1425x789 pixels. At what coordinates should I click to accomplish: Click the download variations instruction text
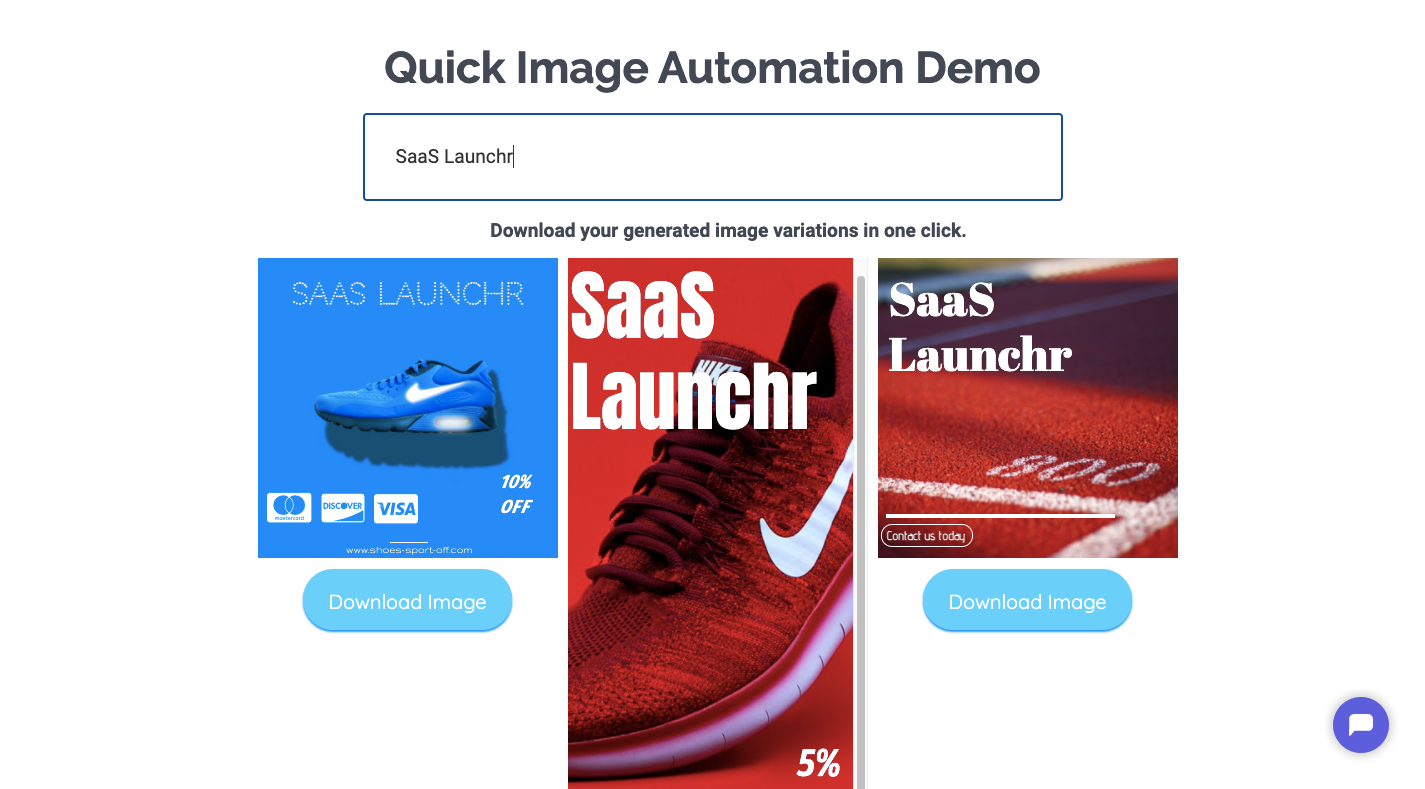[x=728, y=231]
